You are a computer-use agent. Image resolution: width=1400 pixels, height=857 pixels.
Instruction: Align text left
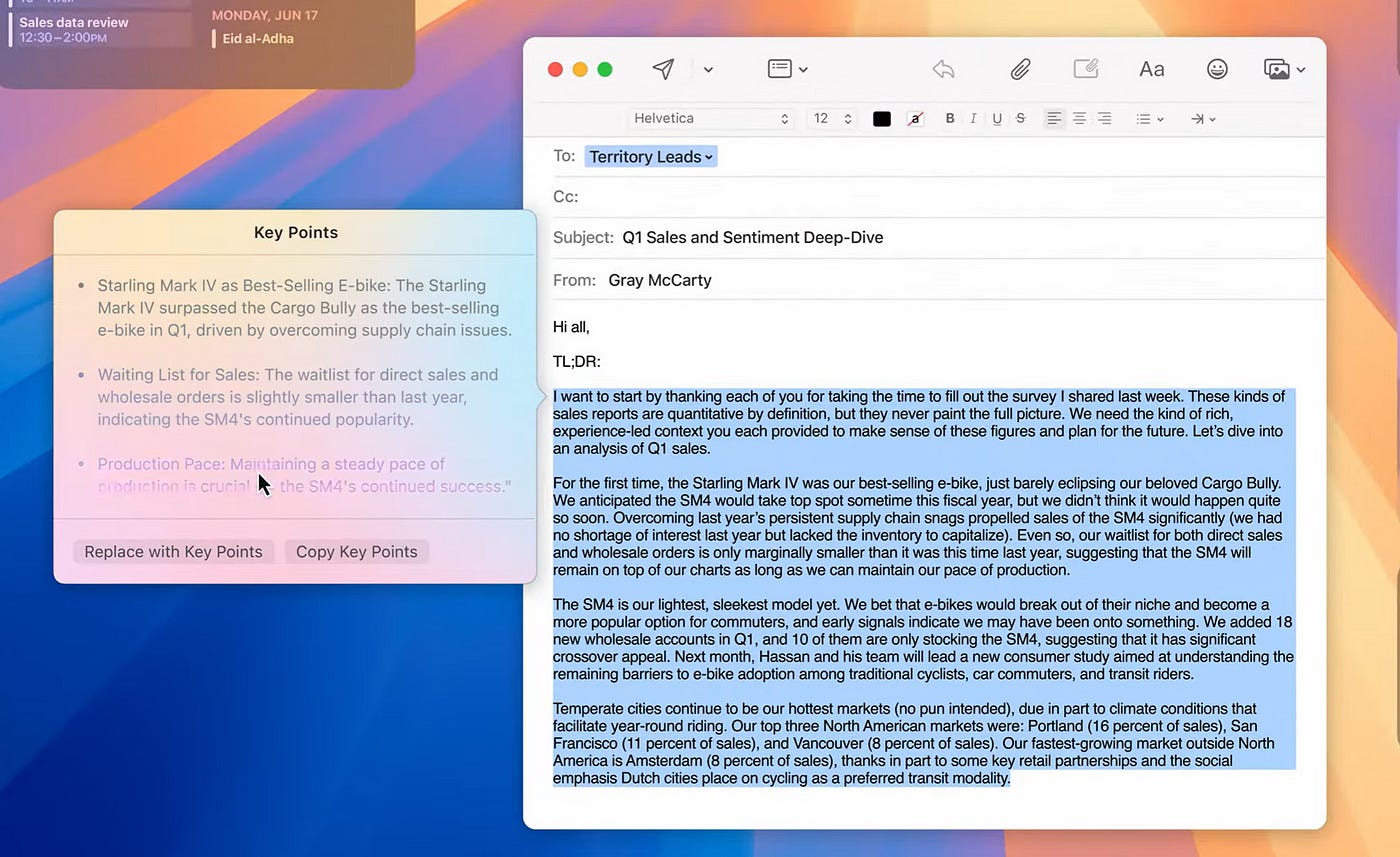(1054, 118)
